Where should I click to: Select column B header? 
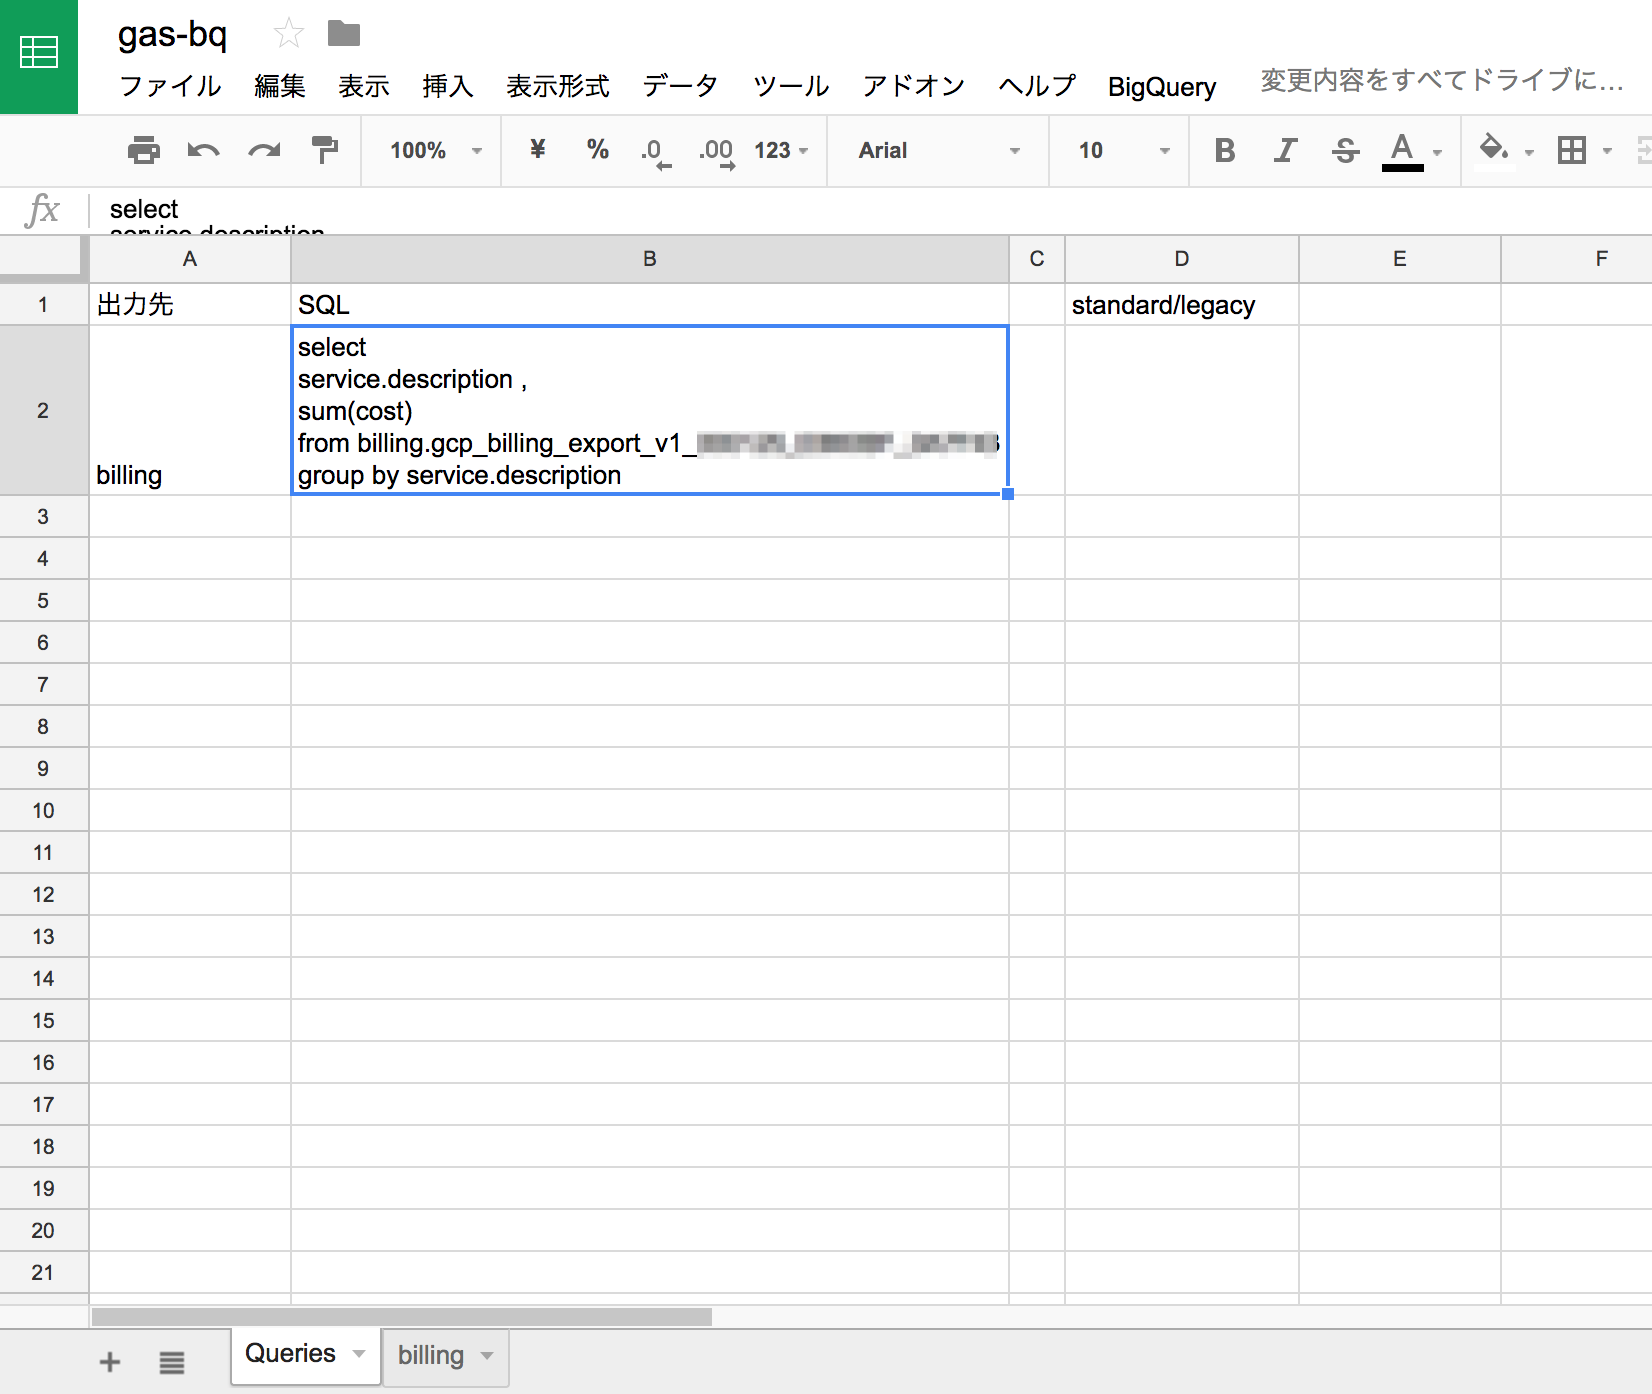coord(650,259)
